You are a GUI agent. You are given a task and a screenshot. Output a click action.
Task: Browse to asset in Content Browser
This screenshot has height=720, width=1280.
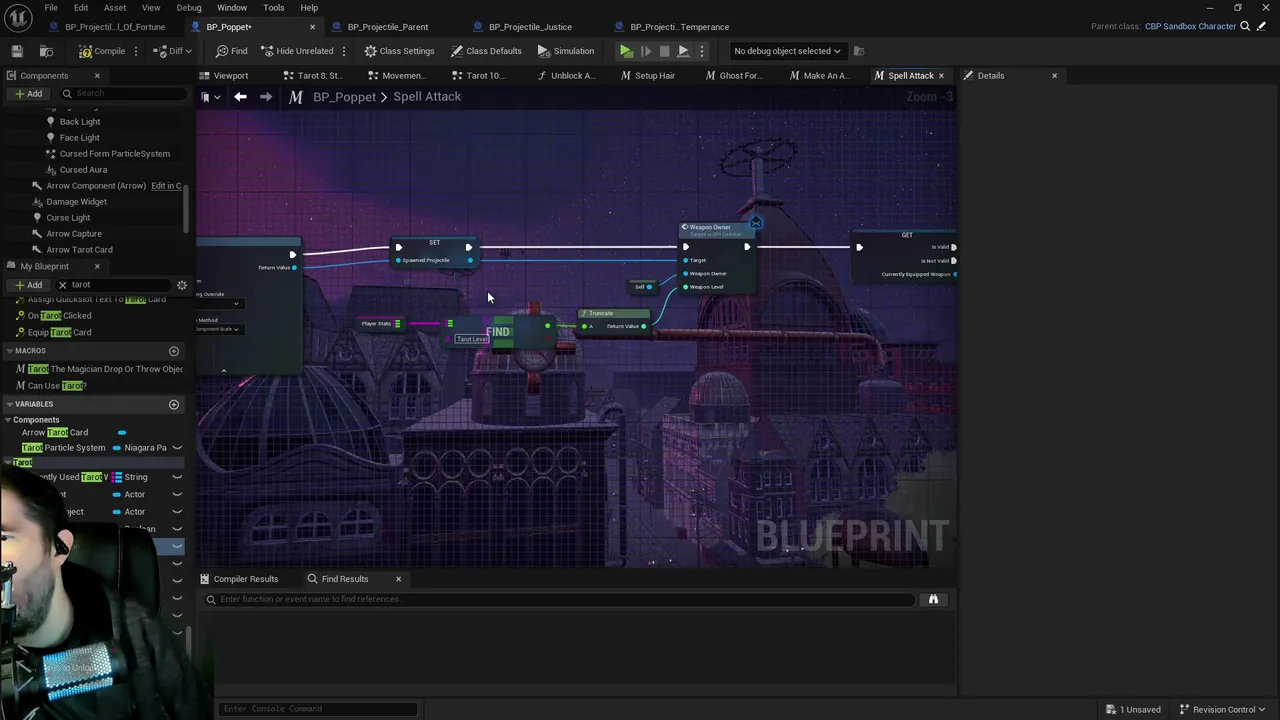coord(46,51)
